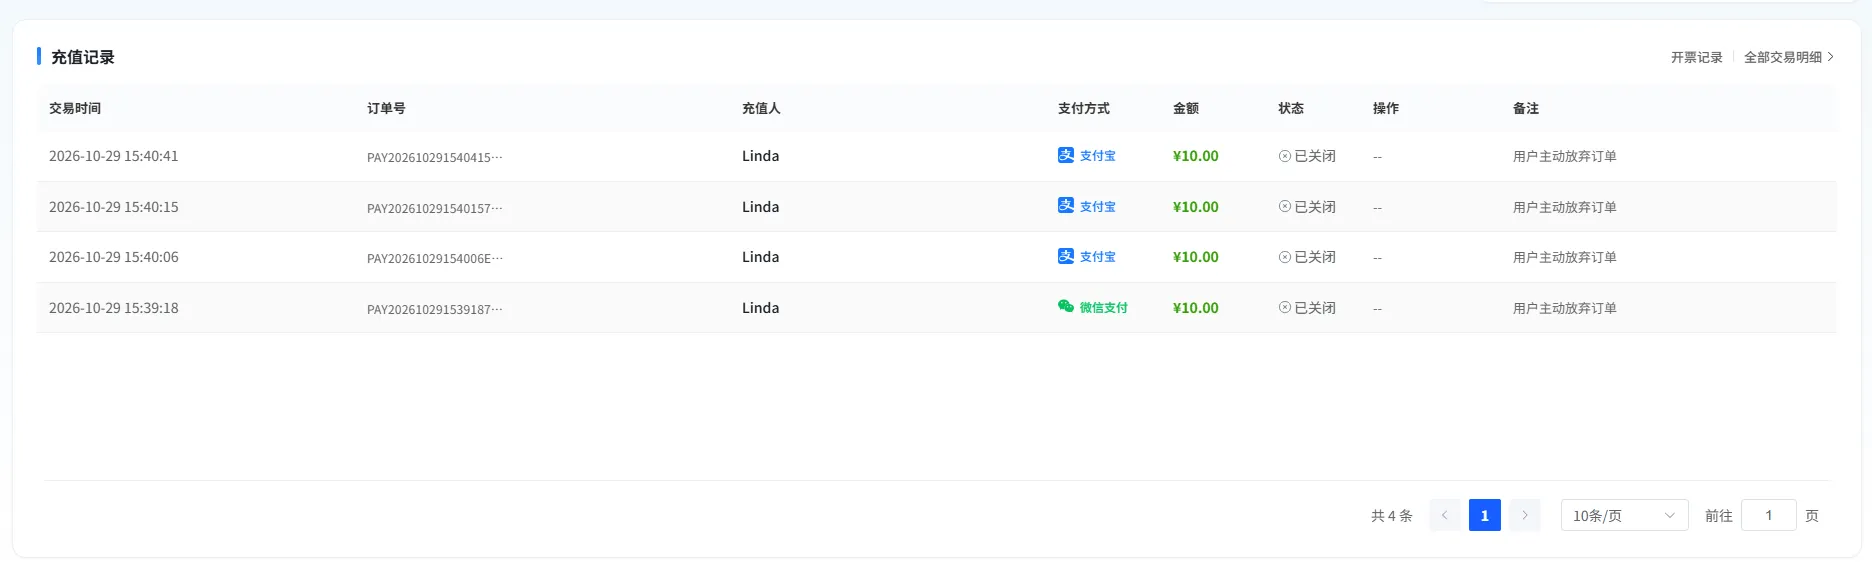
Task: Click timestamp 2026-10-29 15:40:06
Action: tap(114, 257)
